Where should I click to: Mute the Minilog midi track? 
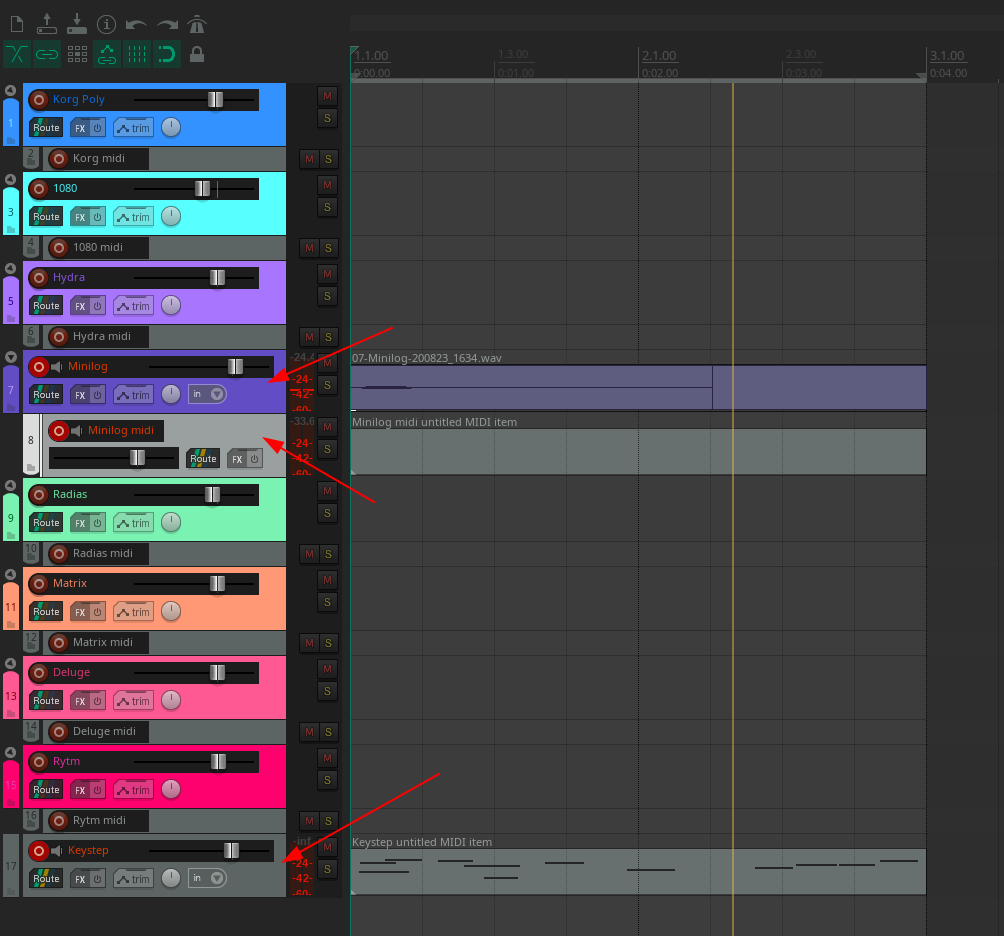point(327,427)
